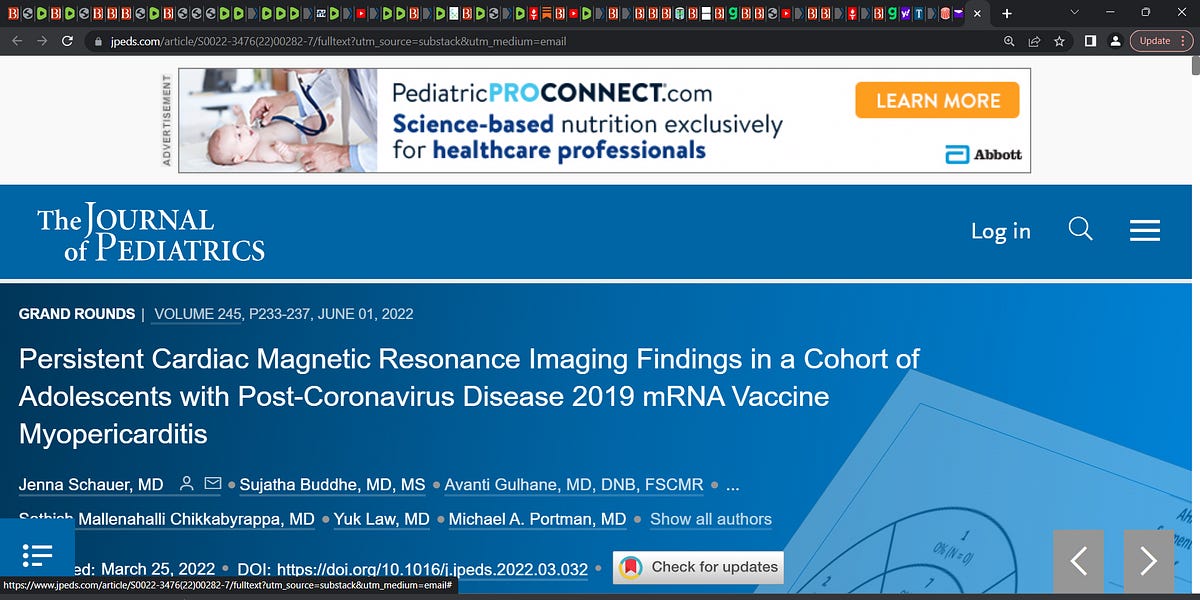Click the author profile person icon beside Jenna Schauer
Screen dimensions: 1200x600
pos(186,483)
